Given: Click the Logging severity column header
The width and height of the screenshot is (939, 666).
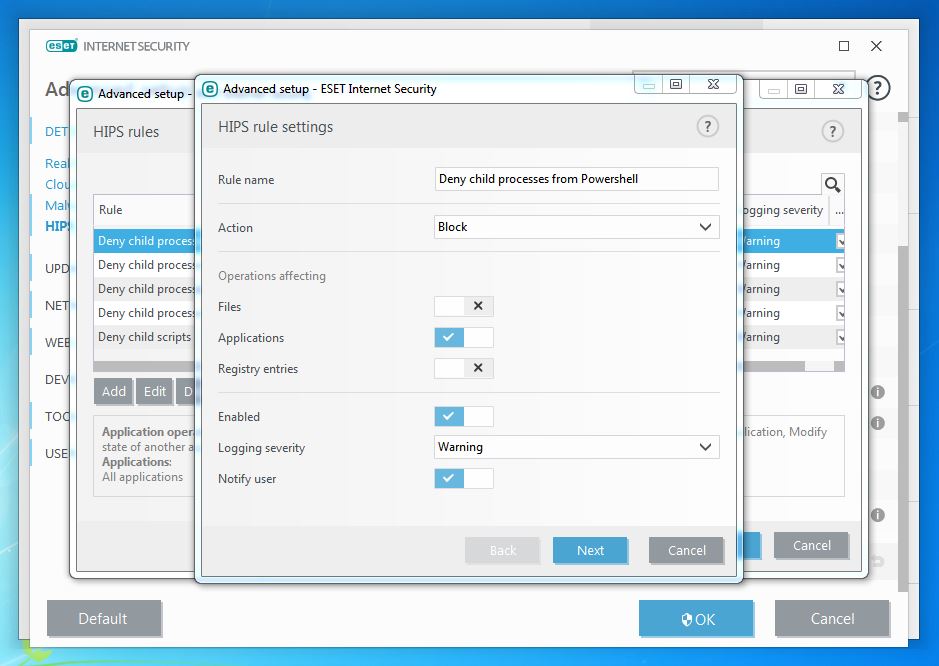Looking at the screenshot, I should 784,210.
